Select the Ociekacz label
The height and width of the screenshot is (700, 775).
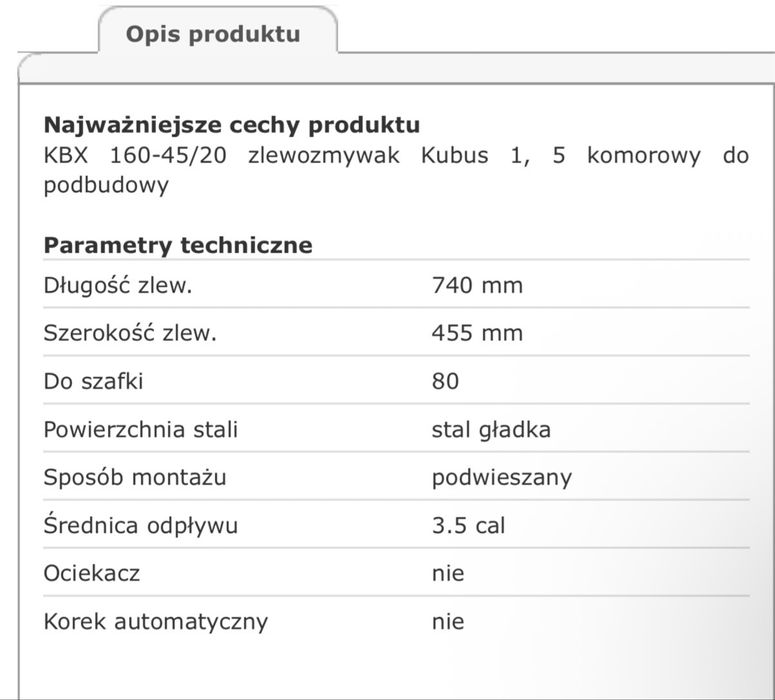coord(92,573)
